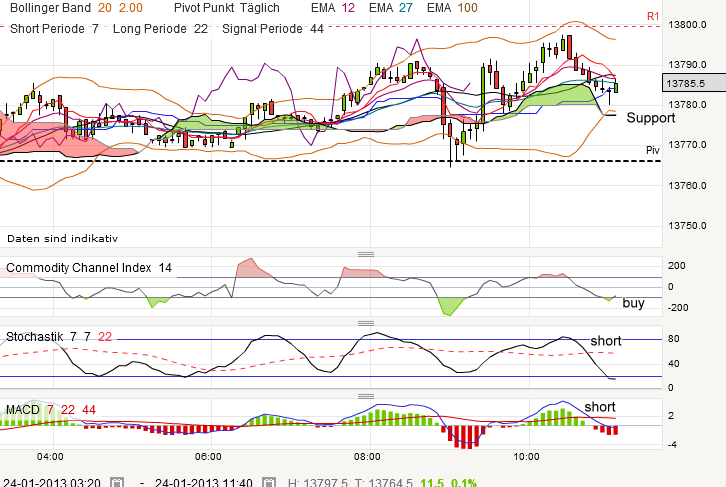The width and height of the screenshot is (726, 487).
Task: Grab the divider handle above Commodity Channel Index
Action: coord(366,254)
